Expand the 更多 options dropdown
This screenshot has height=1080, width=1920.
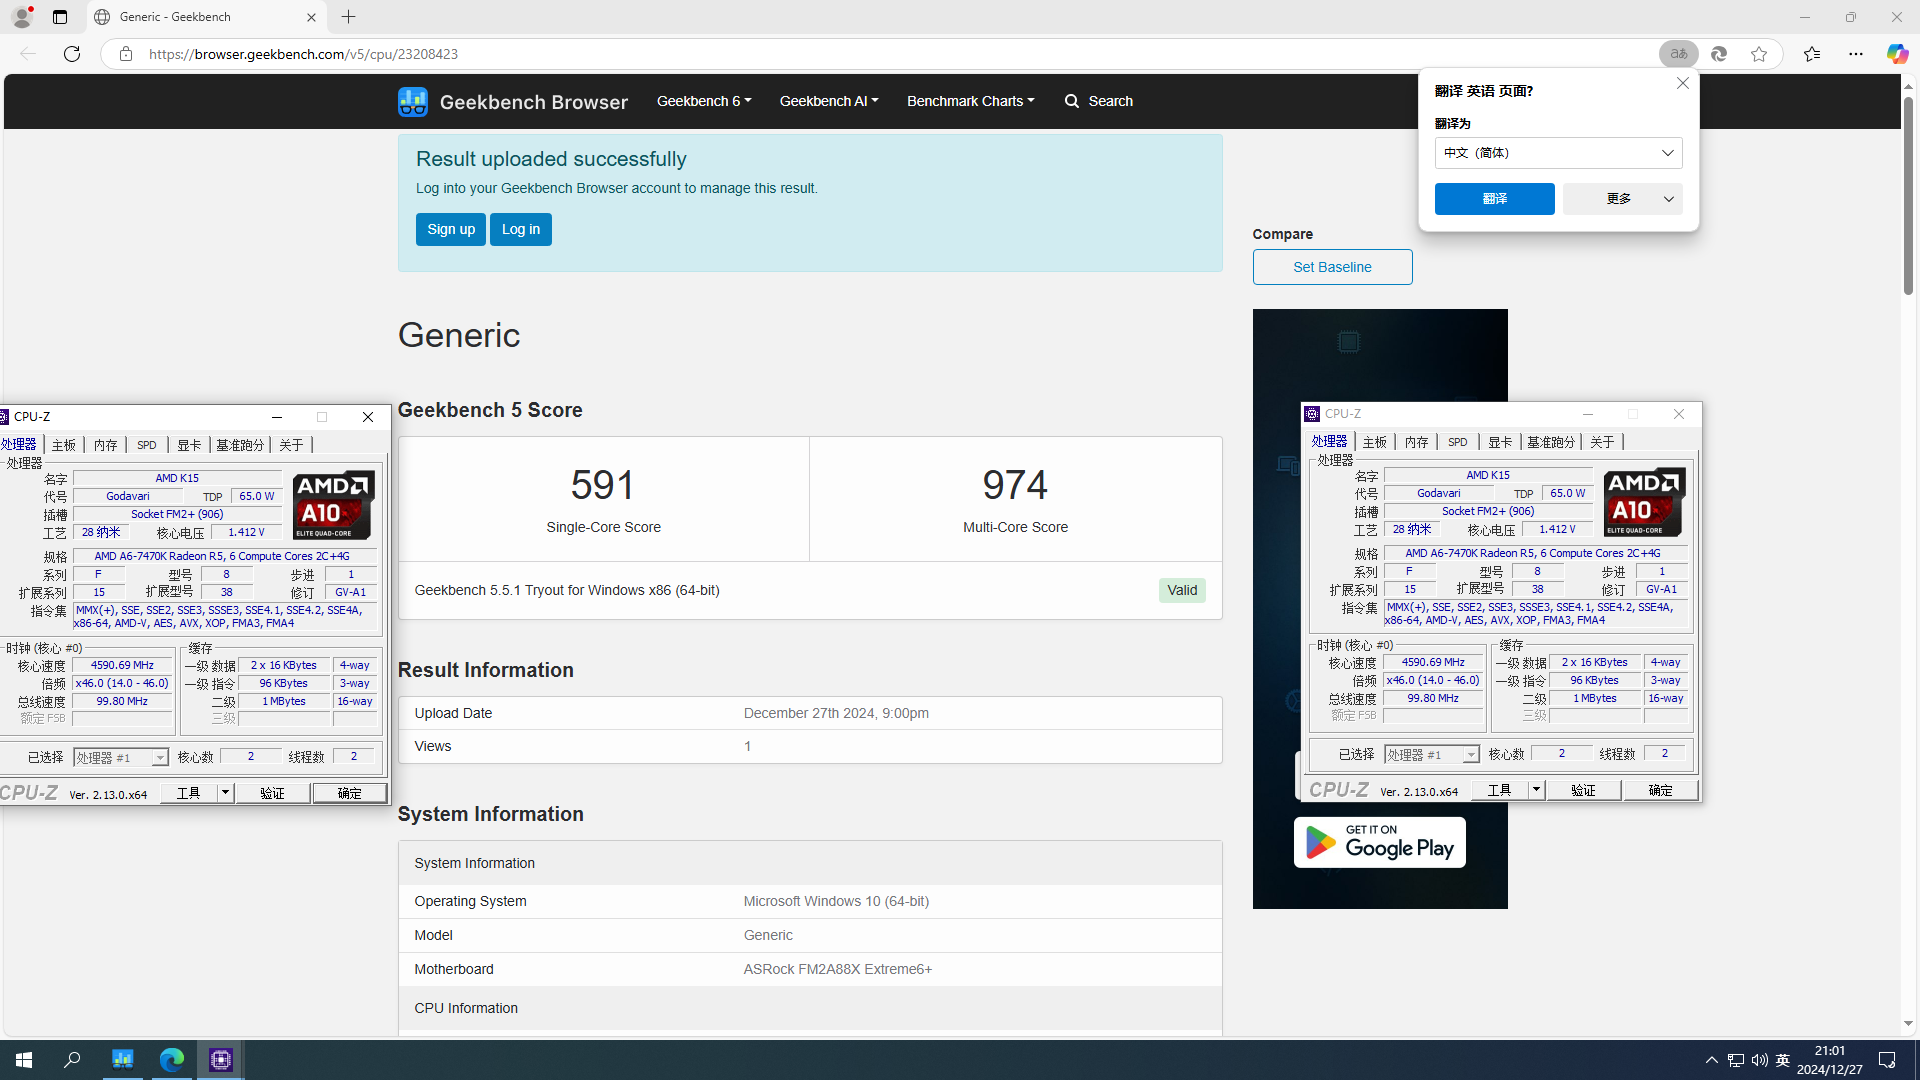click(1669, 199)
